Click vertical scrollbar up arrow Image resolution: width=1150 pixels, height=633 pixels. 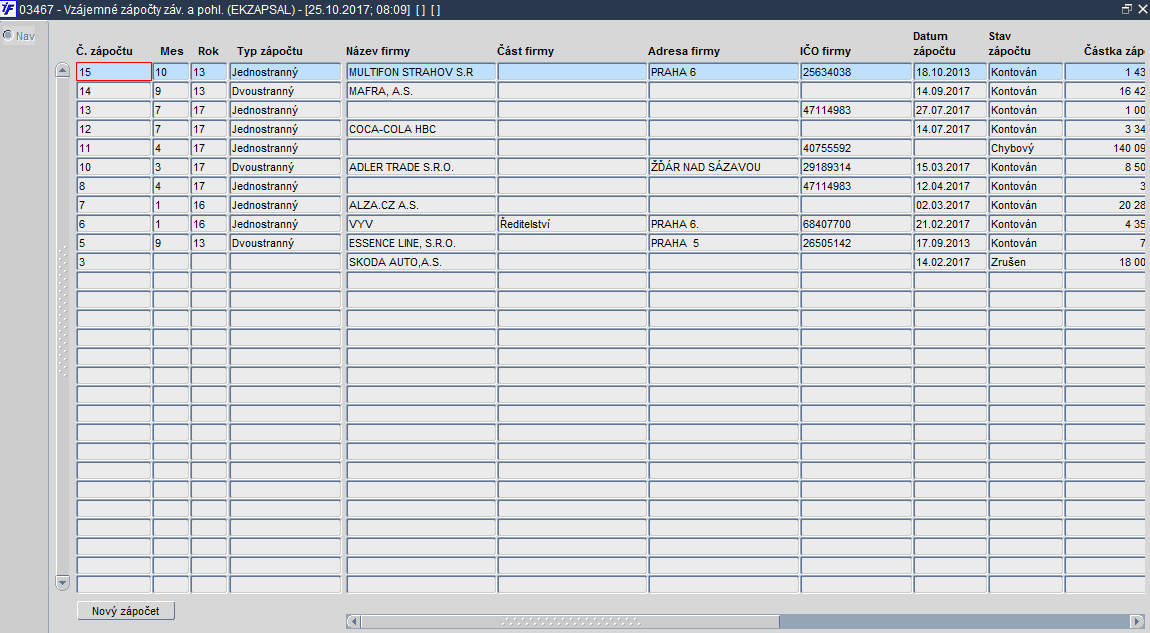pyautogui.click(x=62, y=71)
